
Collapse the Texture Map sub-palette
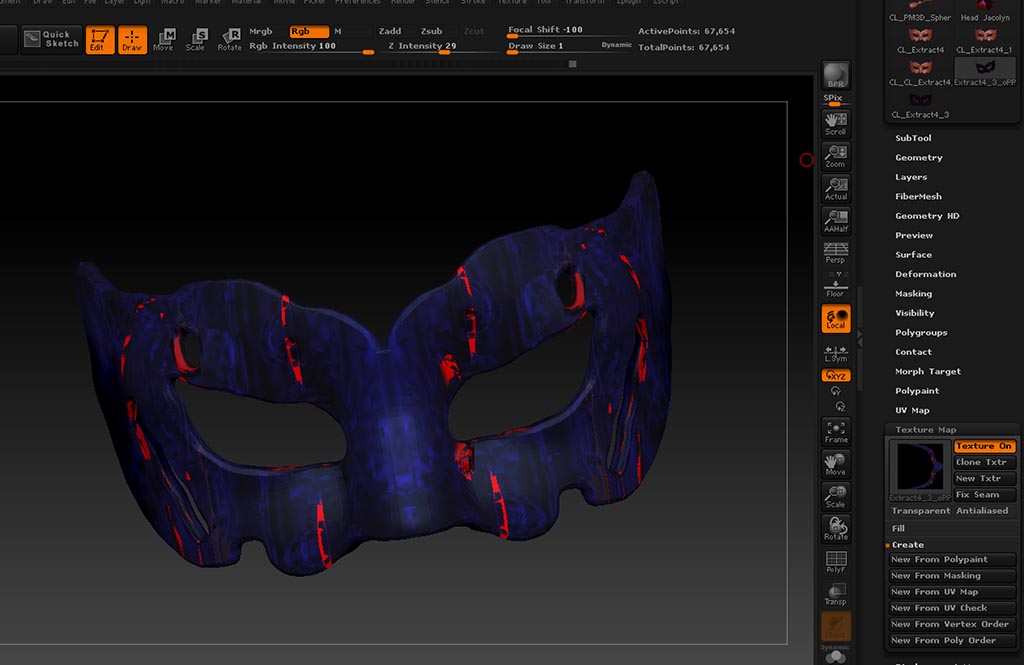click(925, 430)
